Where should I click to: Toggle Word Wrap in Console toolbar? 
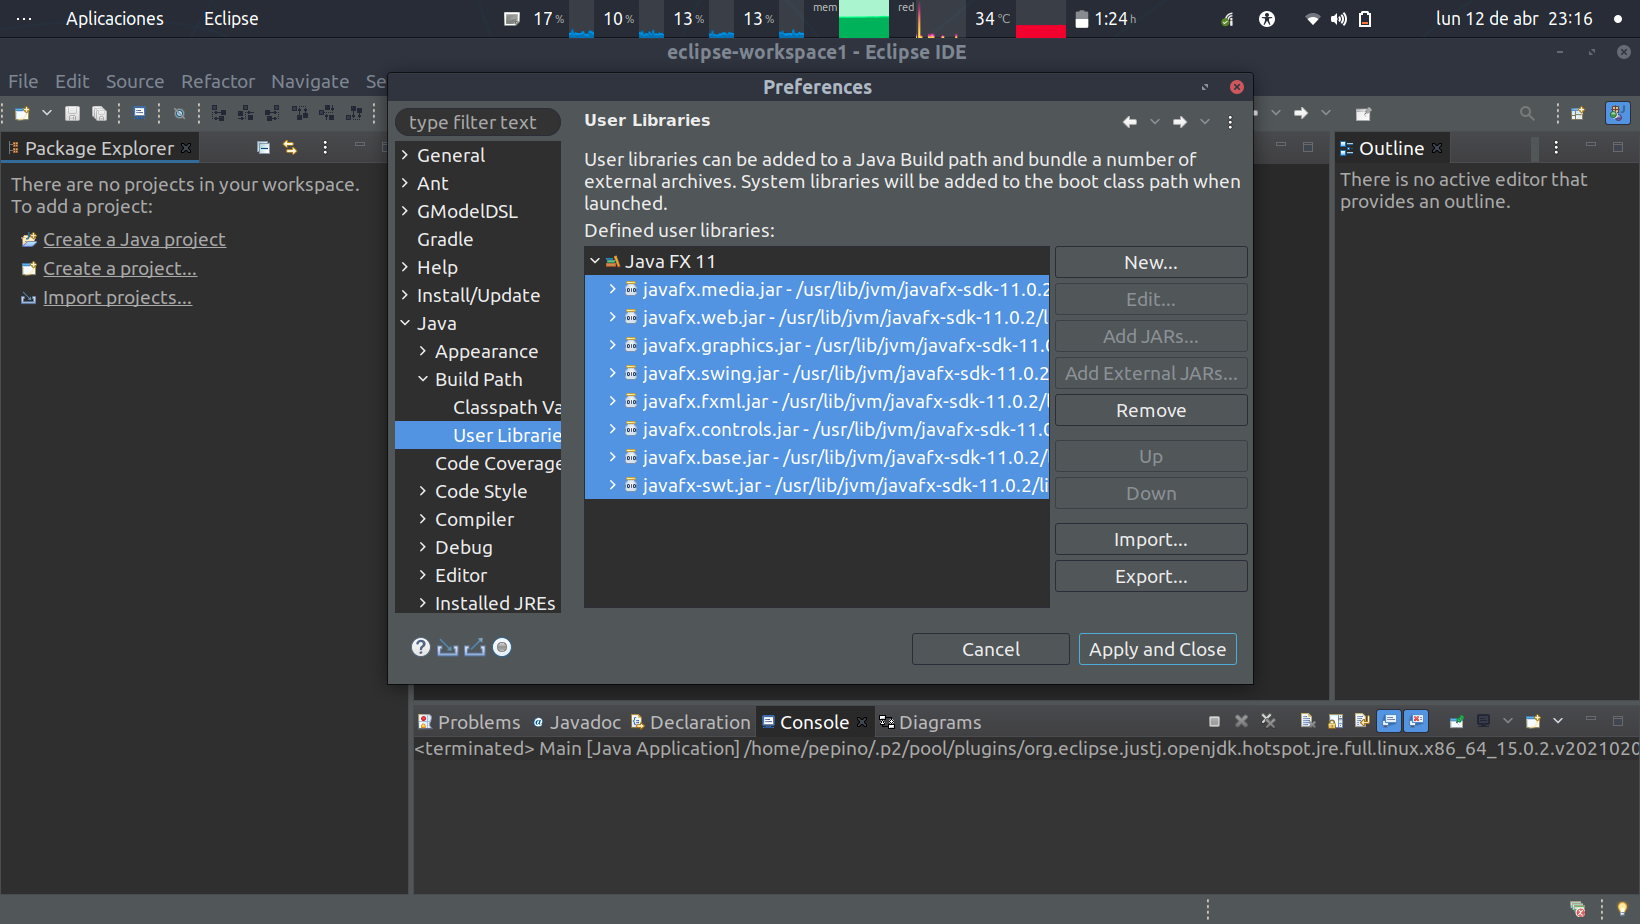point(1361,721)
